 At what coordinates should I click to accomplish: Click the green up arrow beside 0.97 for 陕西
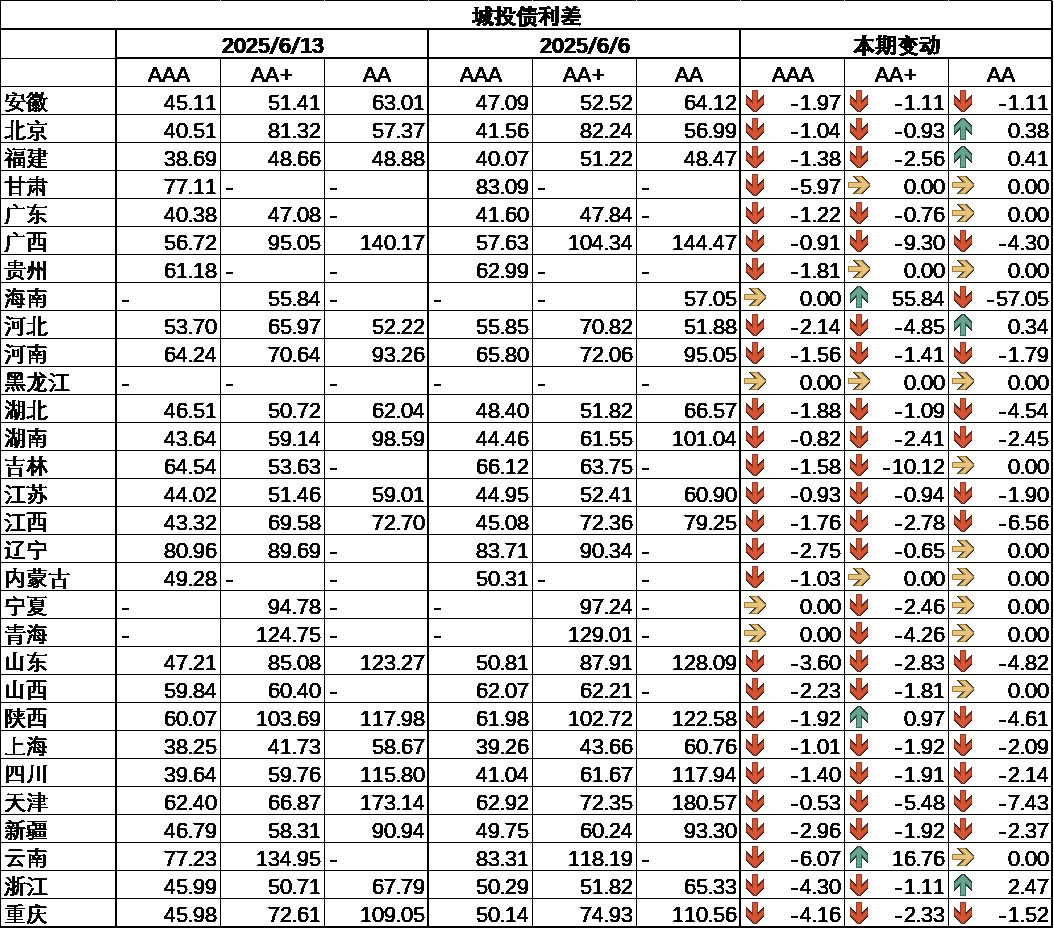[x=859, y=718]
